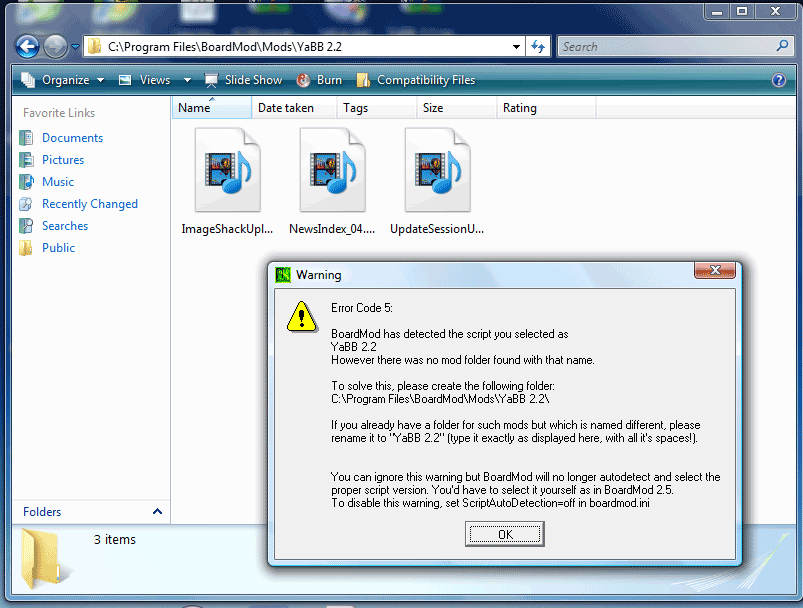This screenshot has width=803, height=608.
Task: Open the Organize menu
Action: pyautogui.click(x=62, y=80)
